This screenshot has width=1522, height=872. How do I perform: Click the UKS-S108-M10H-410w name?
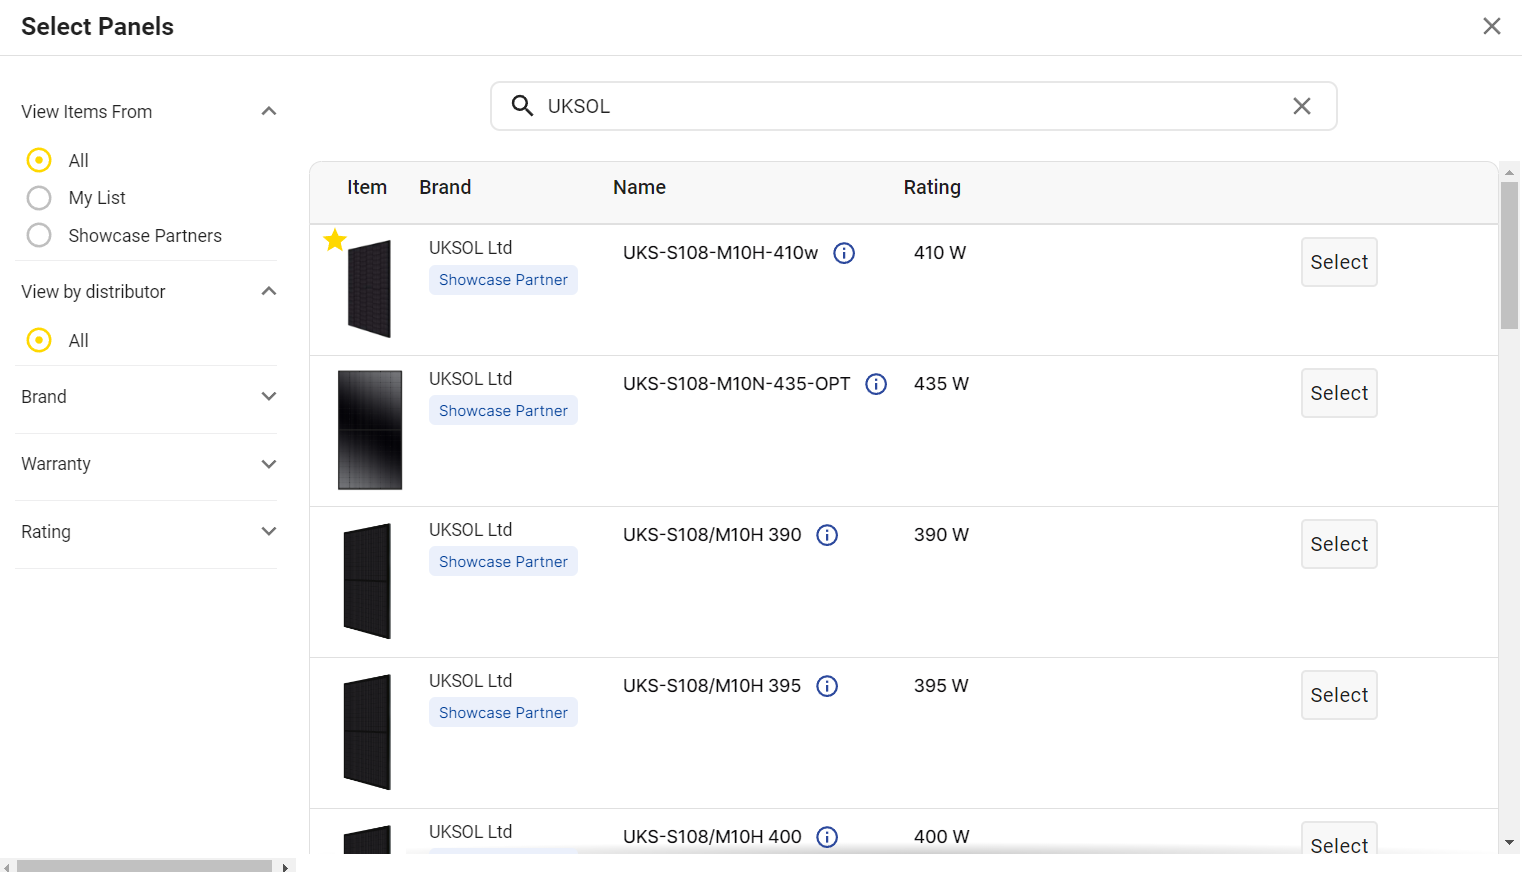click(x=720, y=253)
